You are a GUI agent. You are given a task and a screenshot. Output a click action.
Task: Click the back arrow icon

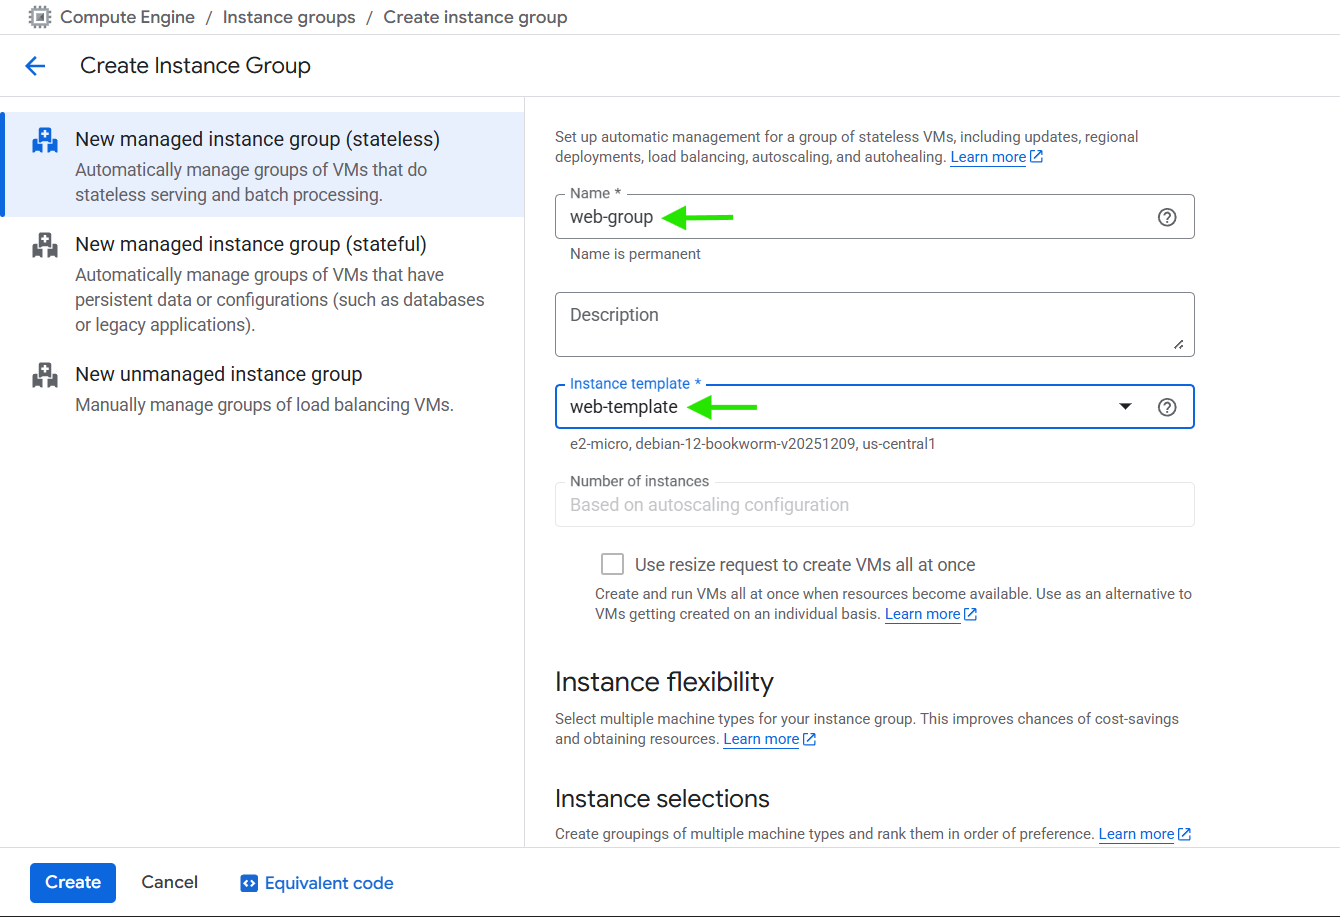pyautogui.click(x=35, y=66)
